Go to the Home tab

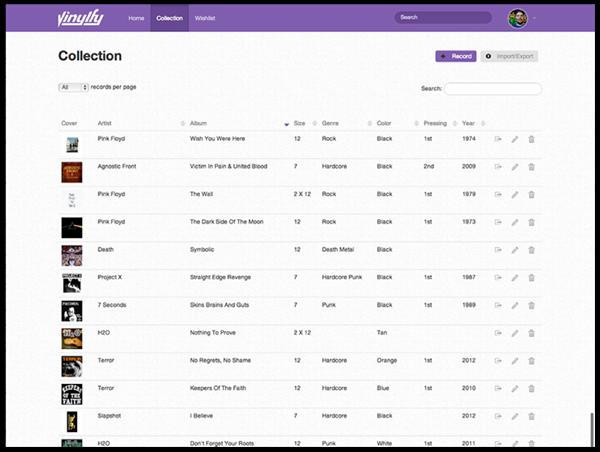136,18
